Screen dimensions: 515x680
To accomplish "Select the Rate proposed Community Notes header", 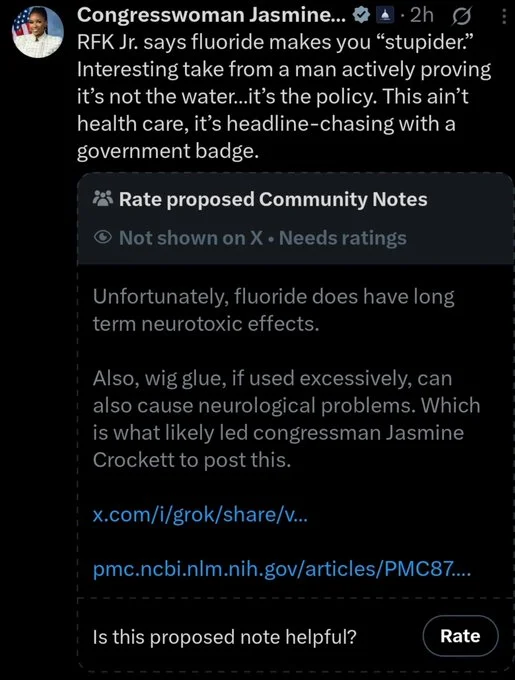I will point(273,199).
